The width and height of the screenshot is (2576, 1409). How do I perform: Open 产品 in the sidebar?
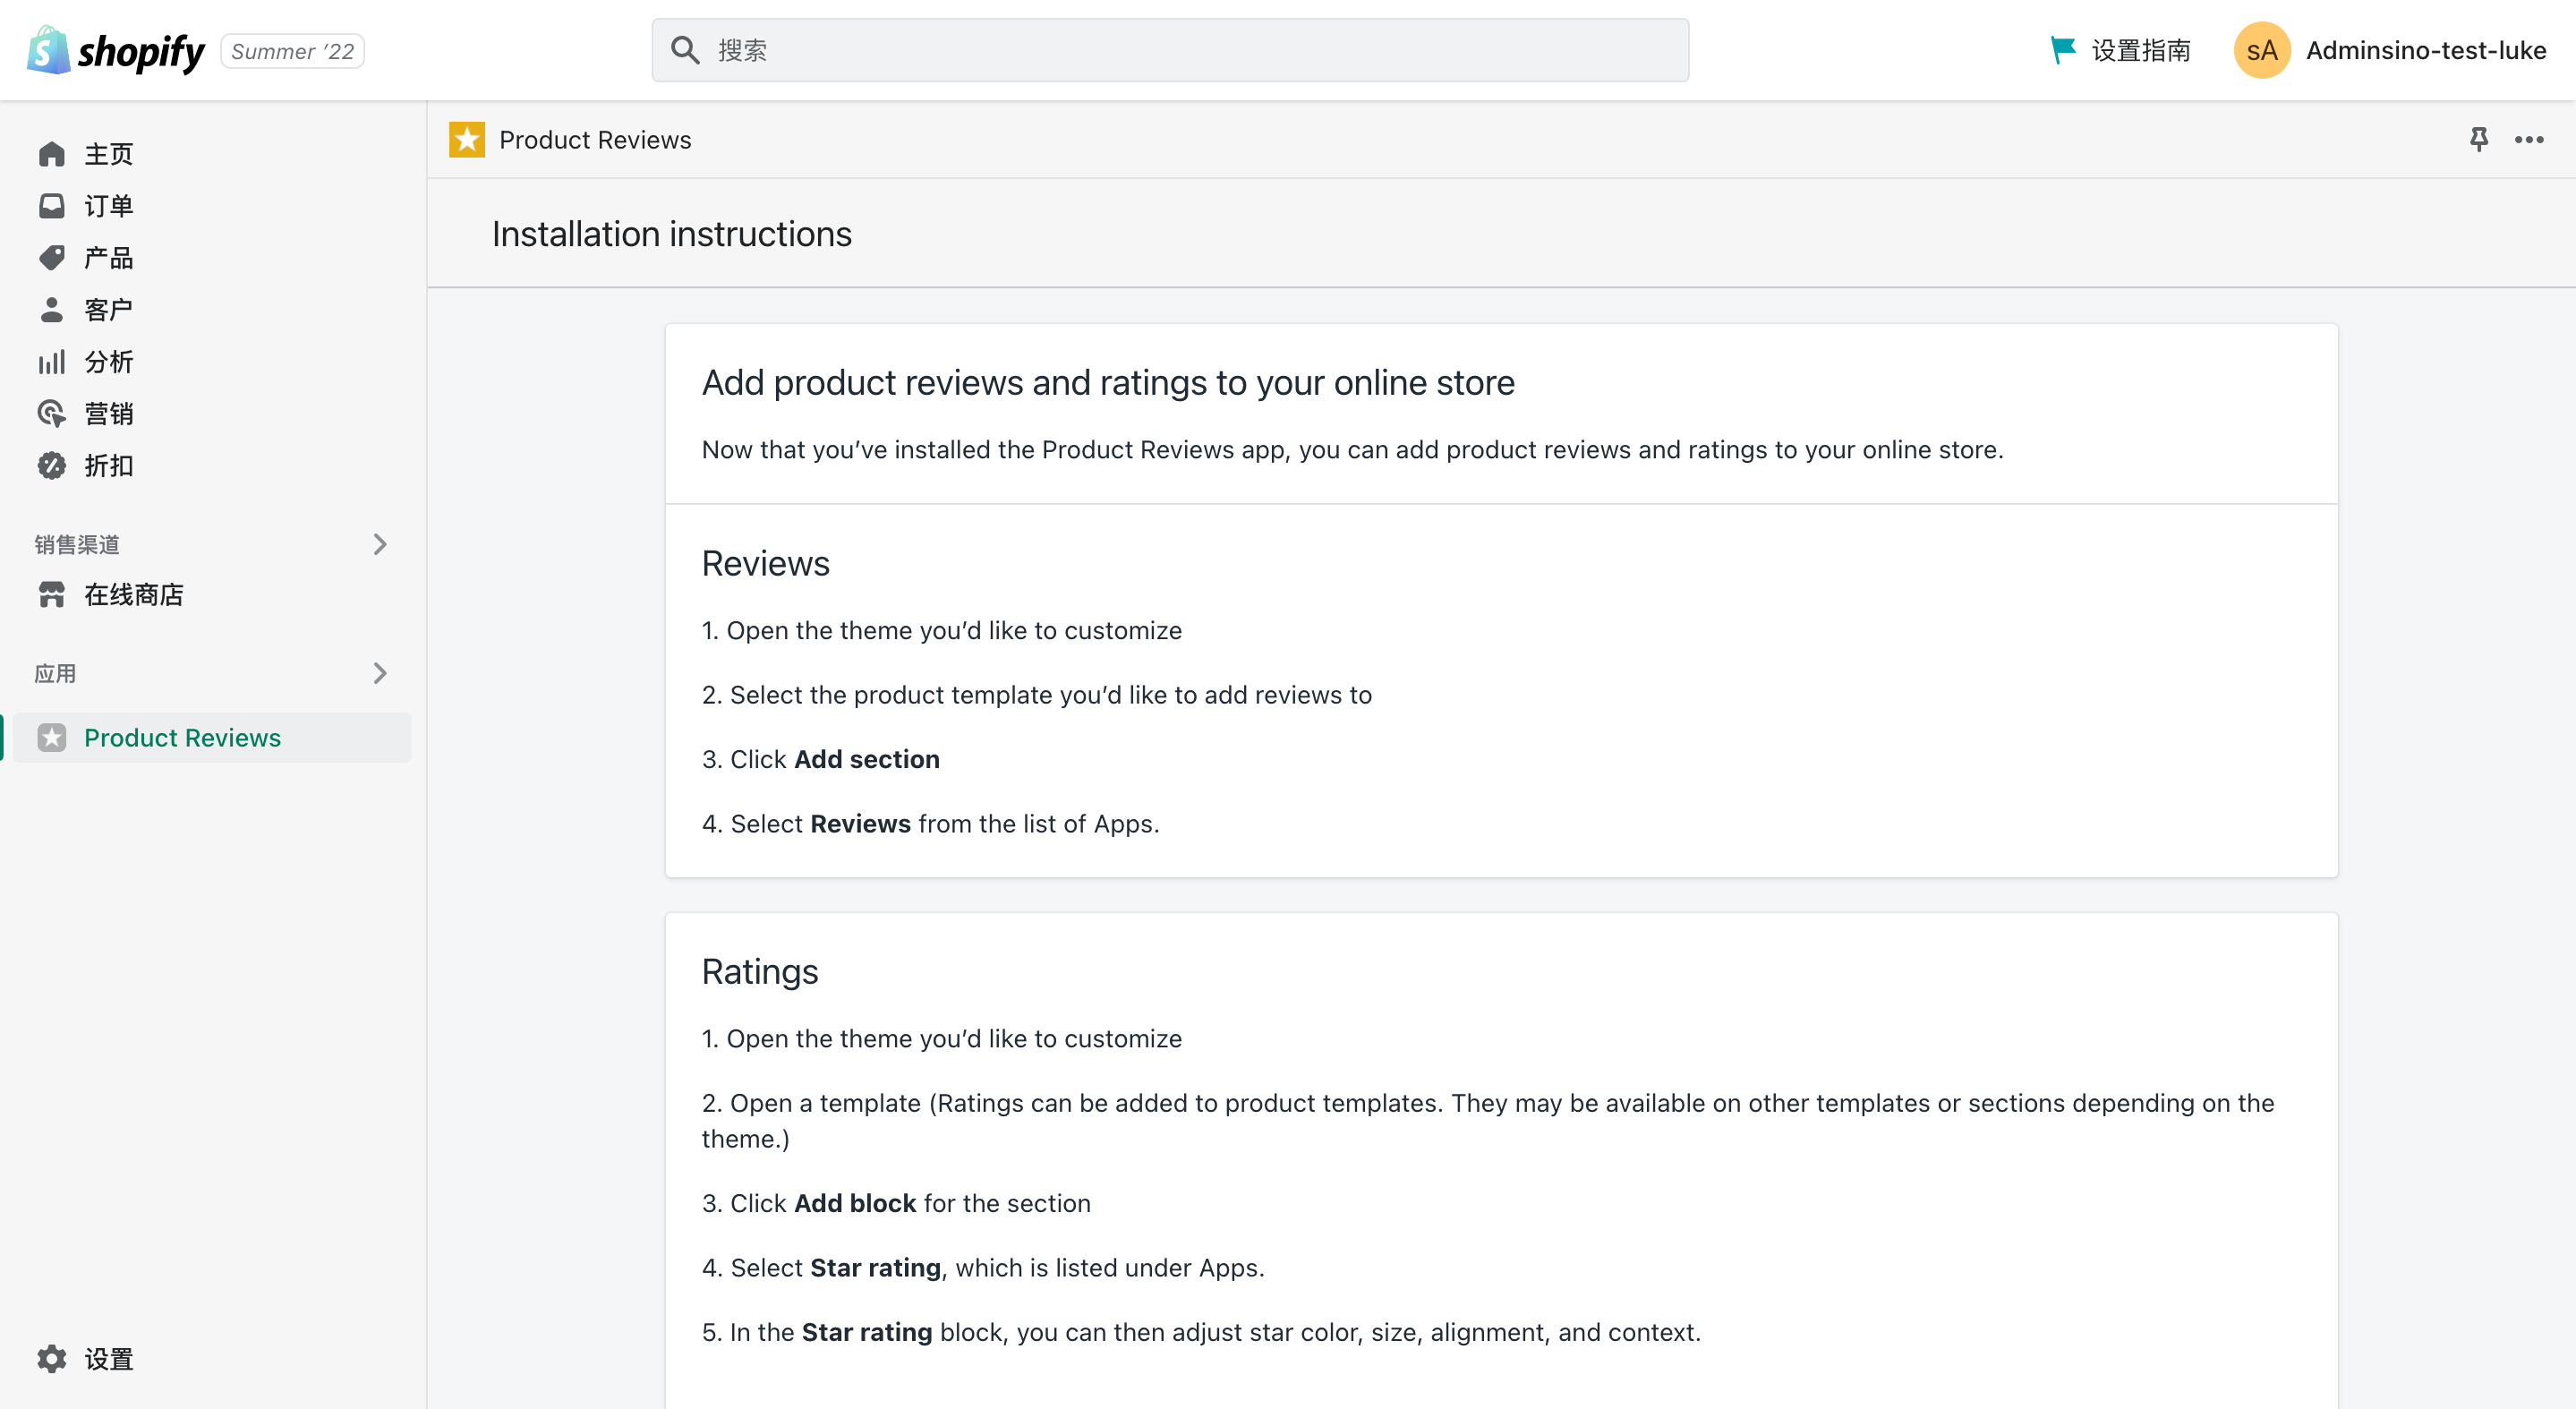(x=109, y=258)
